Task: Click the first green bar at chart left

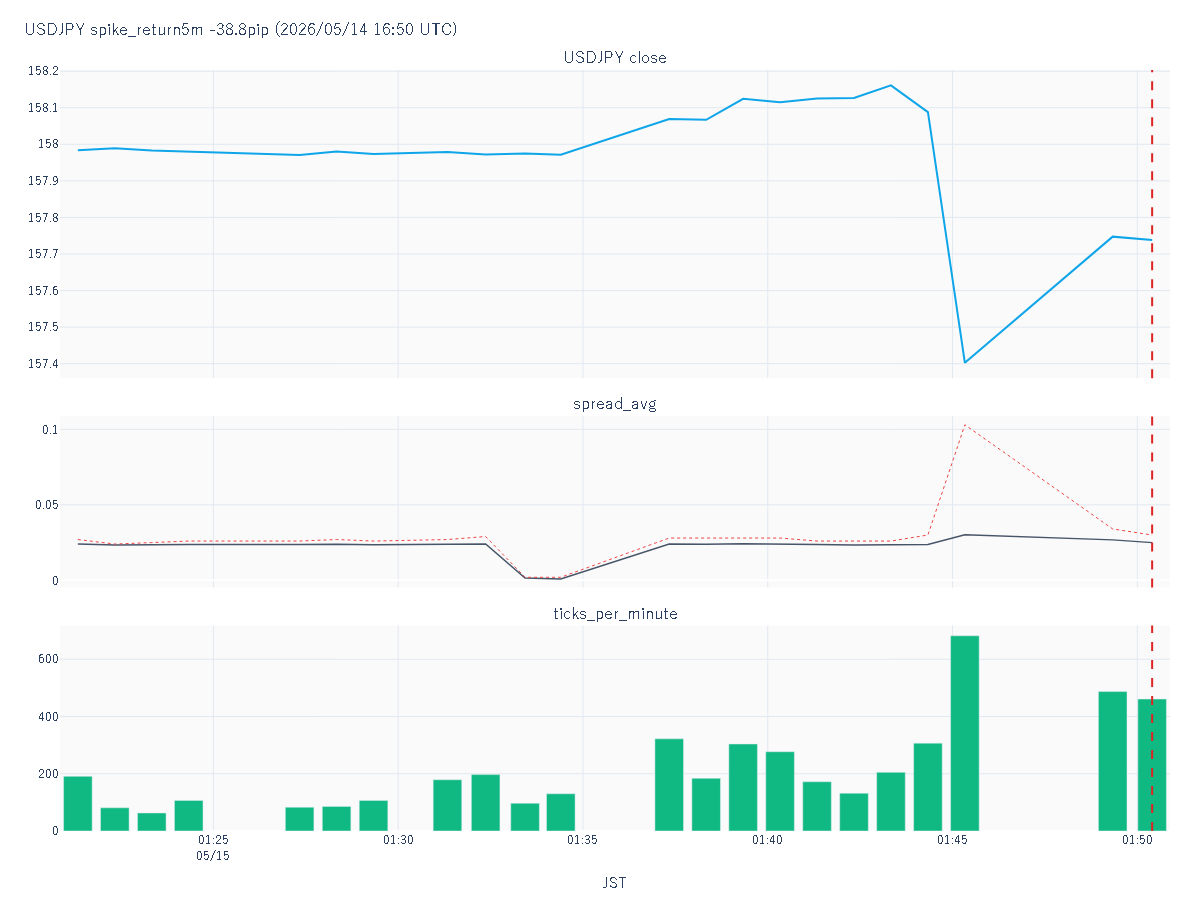Action: [78, 804]
